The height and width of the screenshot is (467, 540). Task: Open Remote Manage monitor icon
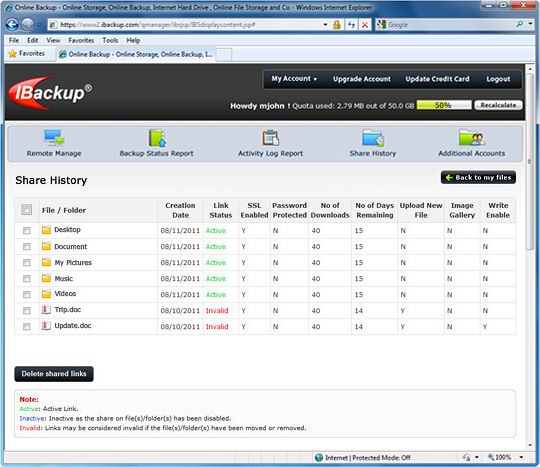tap(54, 137)
